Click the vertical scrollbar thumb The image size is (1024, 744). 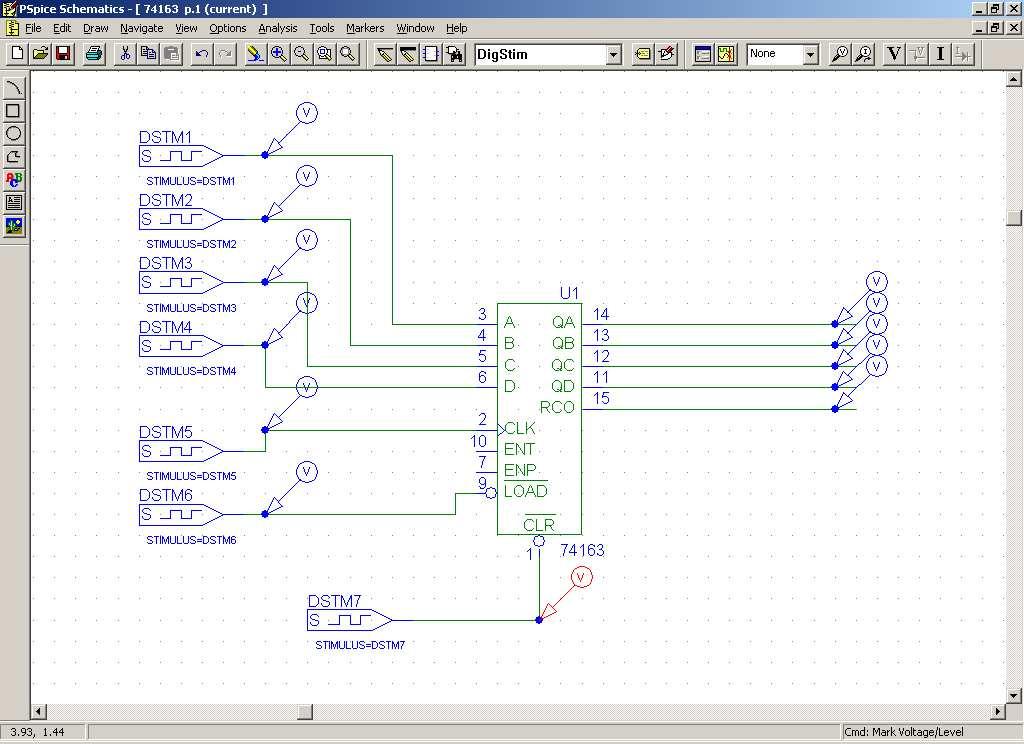[x=1013, y=218]
